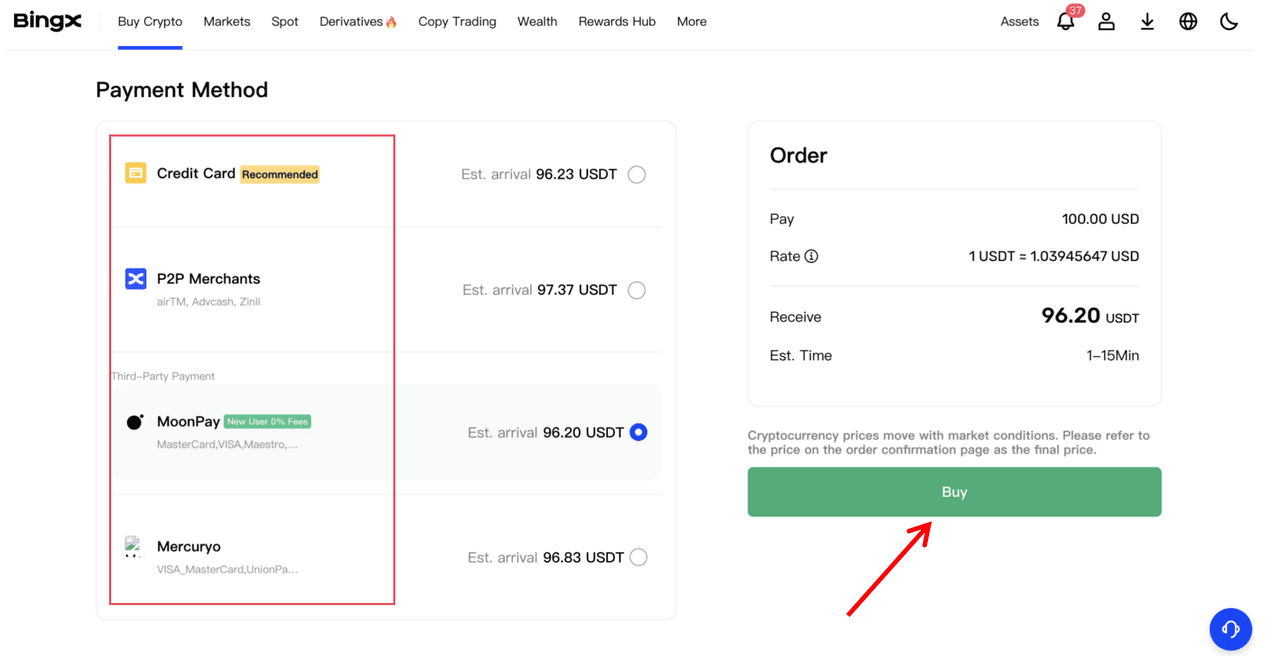Click the BingX logo
1280x658 pixels.
(47, 21)
